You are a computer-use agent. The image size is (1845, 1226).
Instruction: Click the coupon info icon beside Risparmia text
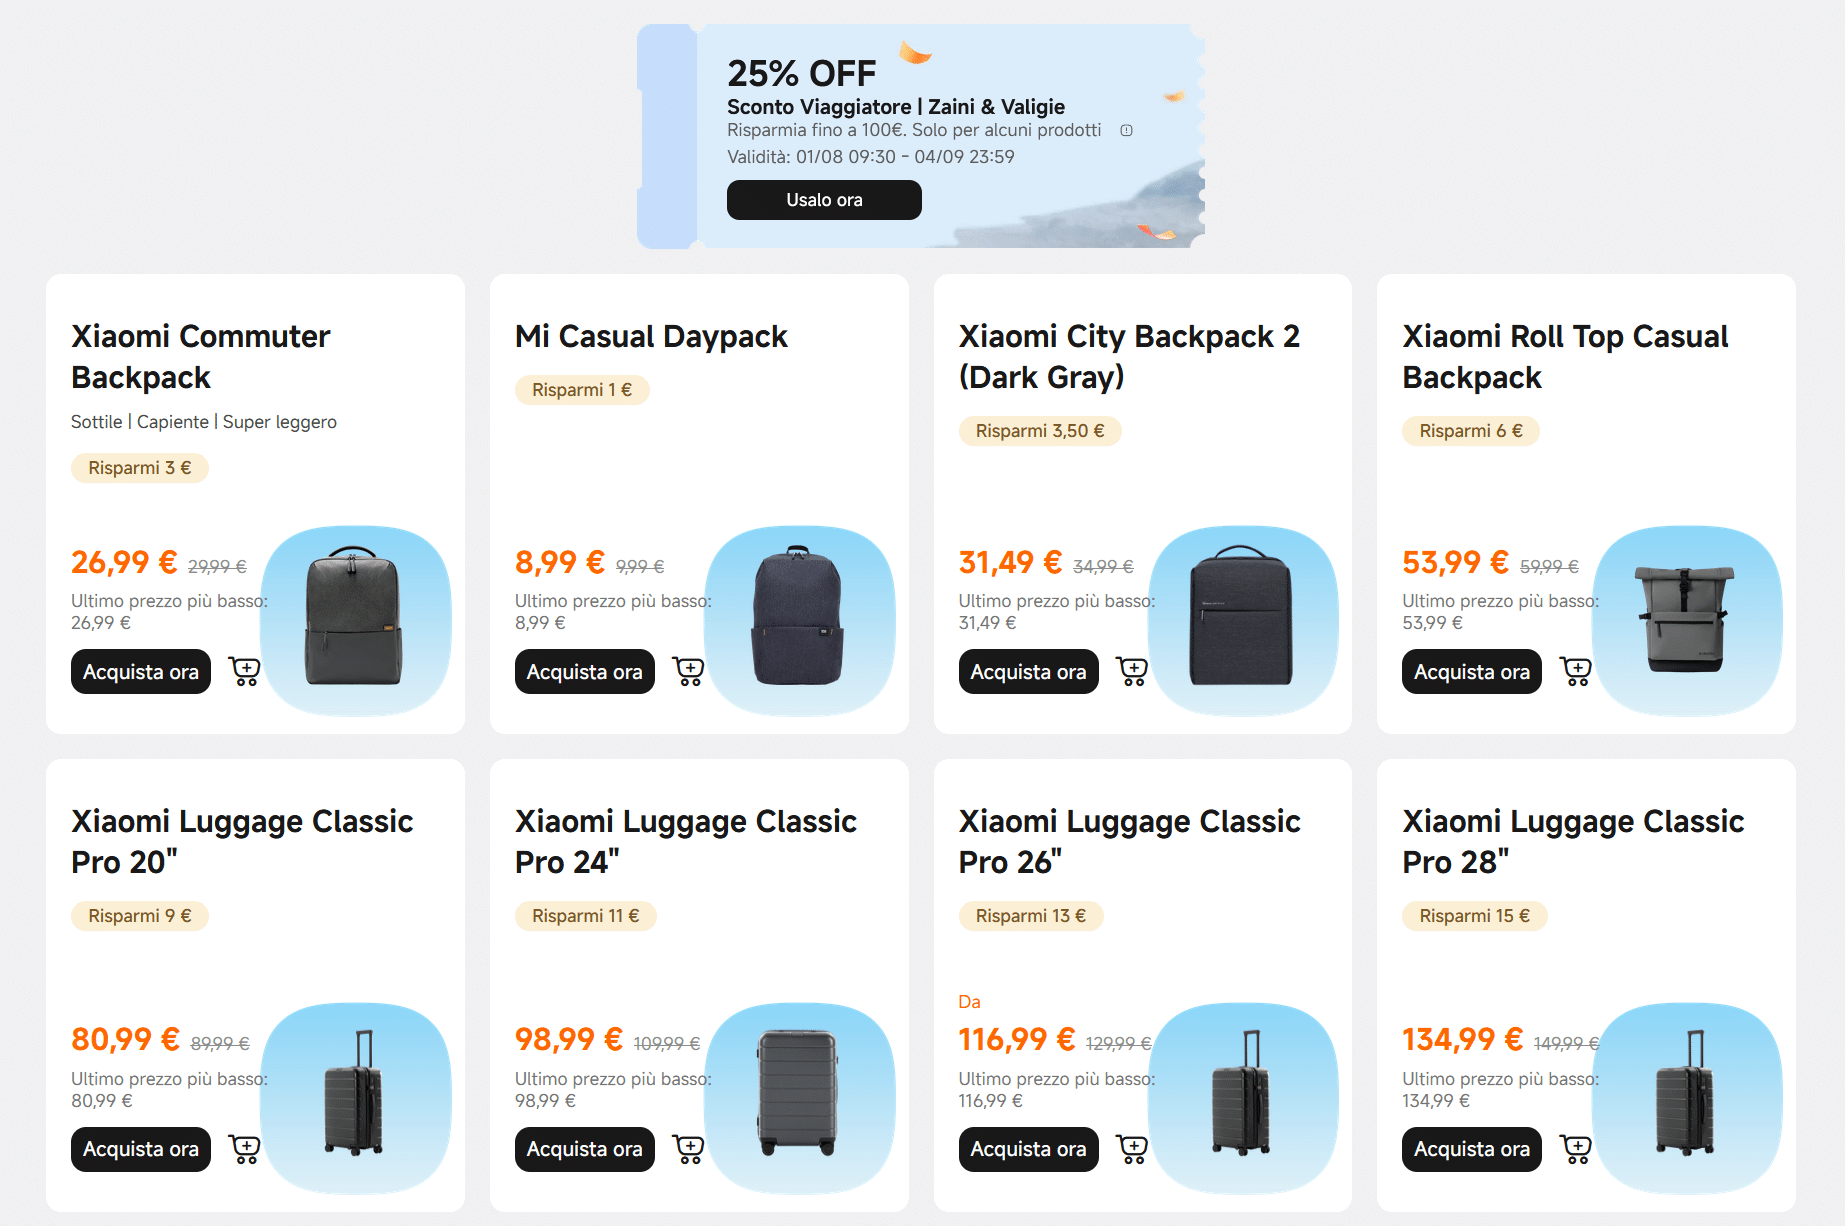[1126, 131]
